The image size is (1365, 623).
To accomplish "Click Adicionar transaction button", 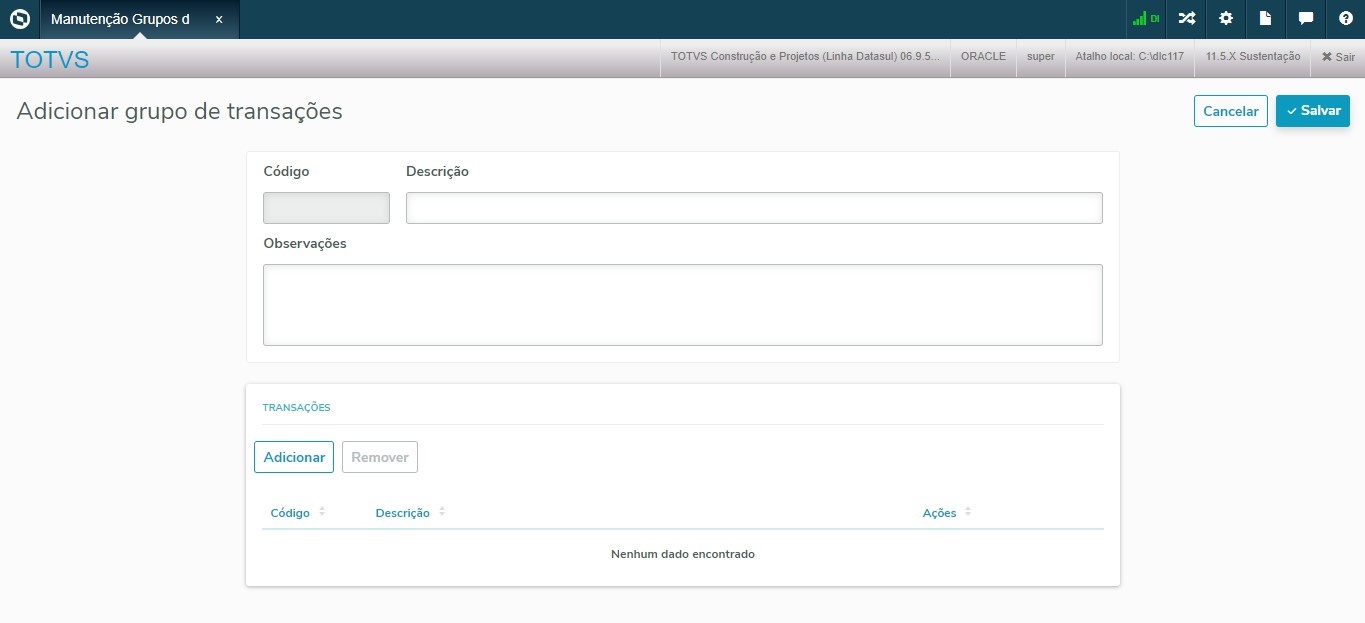I will coord(294,457).
